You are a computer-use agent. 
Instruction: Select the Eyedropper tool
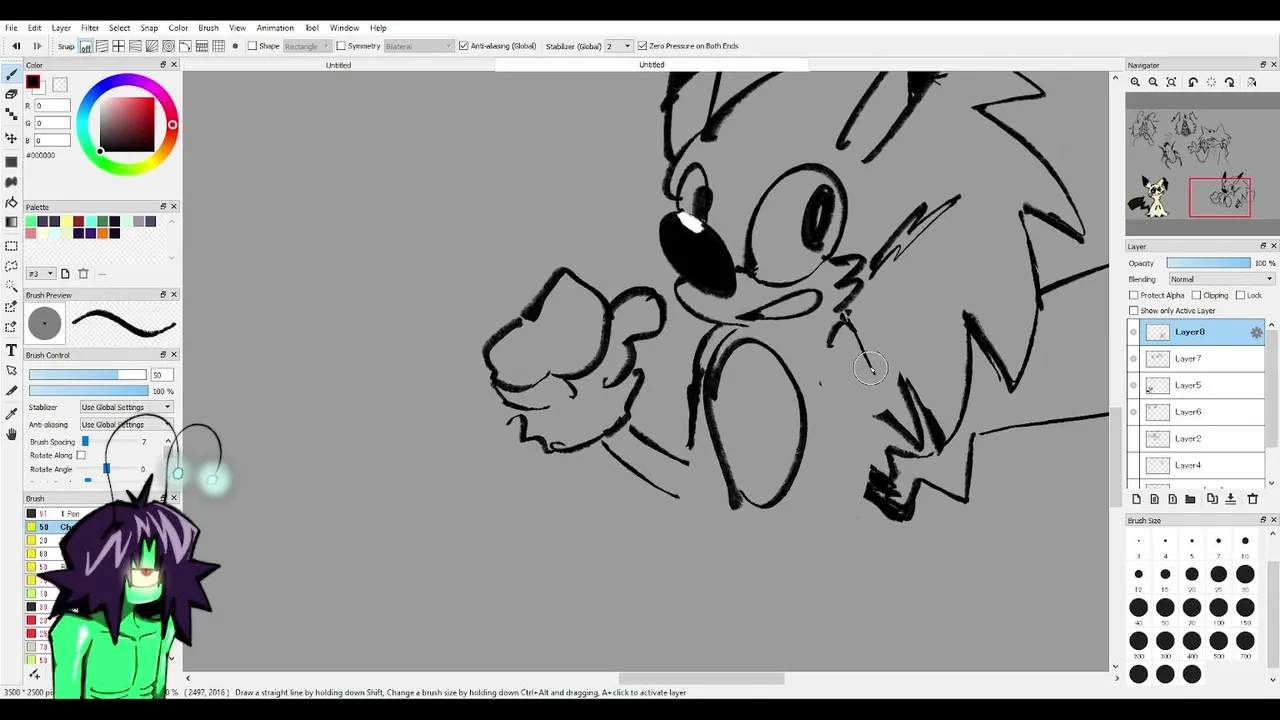coord(11,413)
